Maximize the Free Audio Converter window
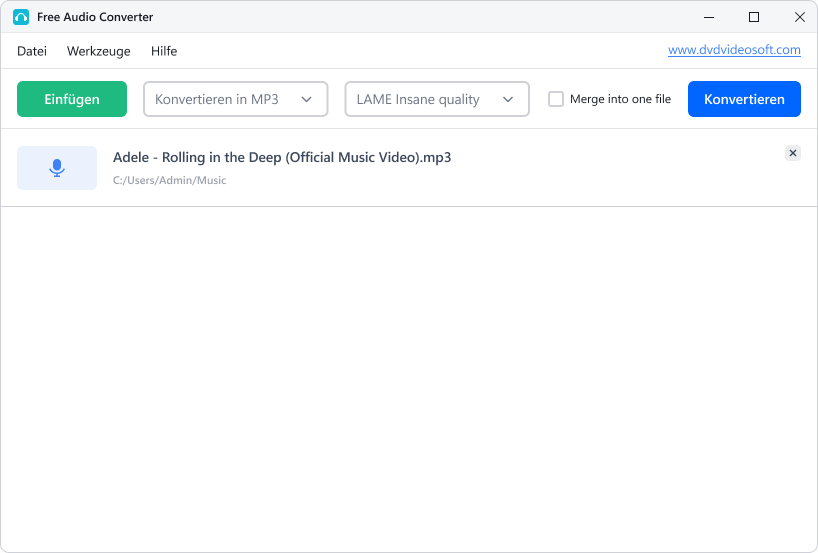 tap(754, 17)
